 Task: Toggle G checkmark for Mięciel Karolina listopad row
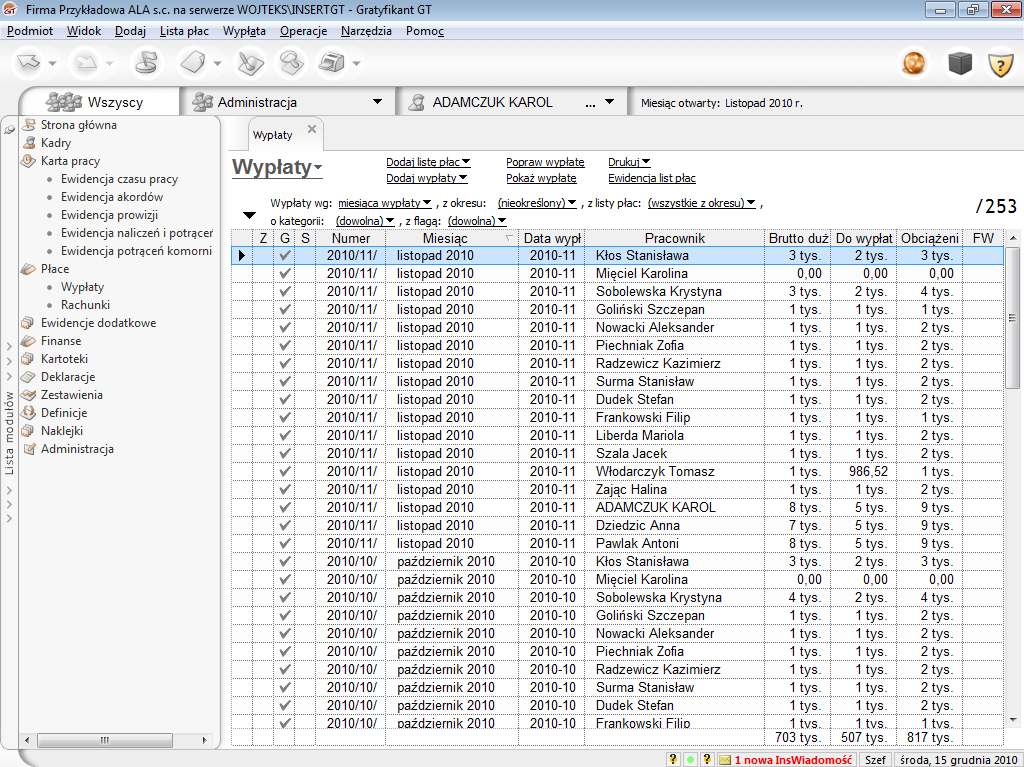tap(285, 274)
